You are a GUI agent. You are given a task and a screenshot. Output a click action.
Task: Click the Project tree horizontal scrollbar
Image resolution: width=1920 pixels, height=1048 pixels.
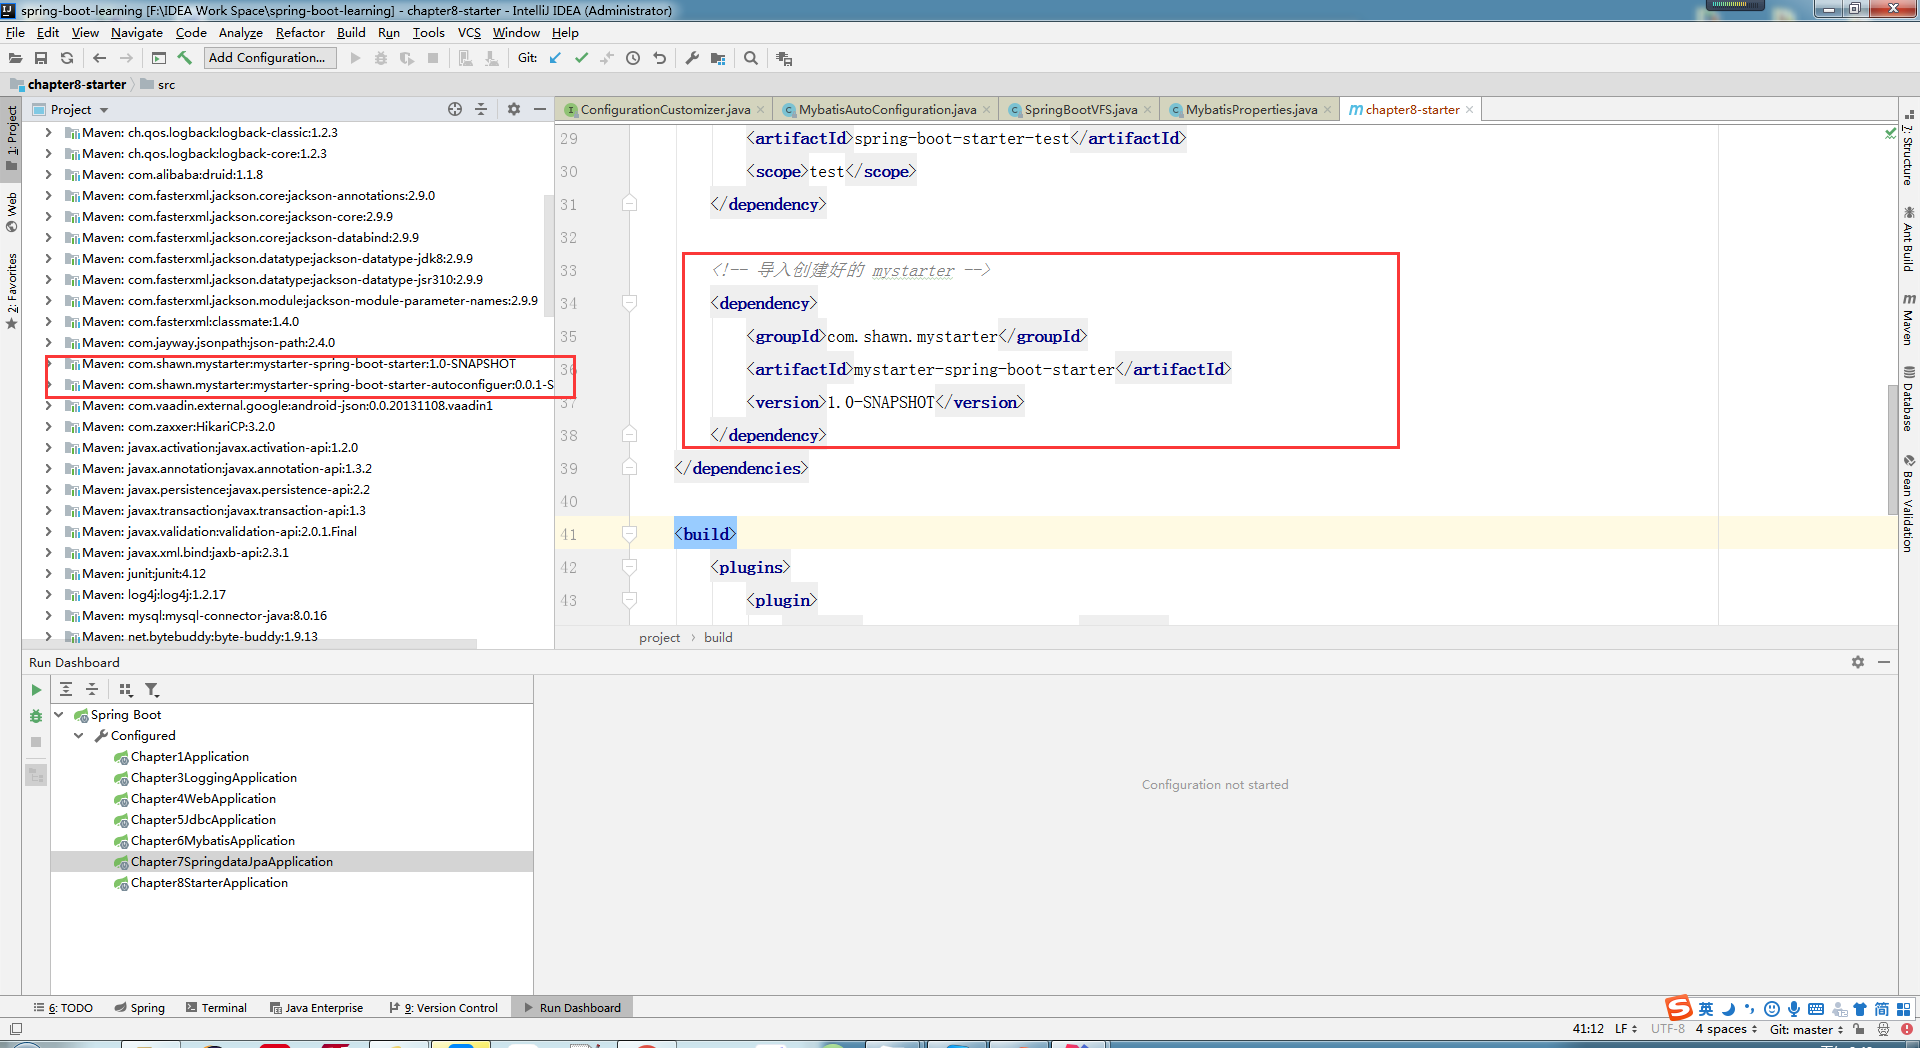pos(250,644)
